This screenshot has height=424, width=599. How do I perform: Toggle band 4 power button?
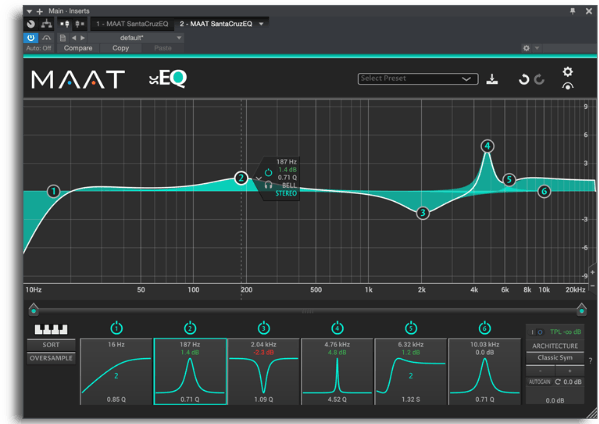(337, 328)
